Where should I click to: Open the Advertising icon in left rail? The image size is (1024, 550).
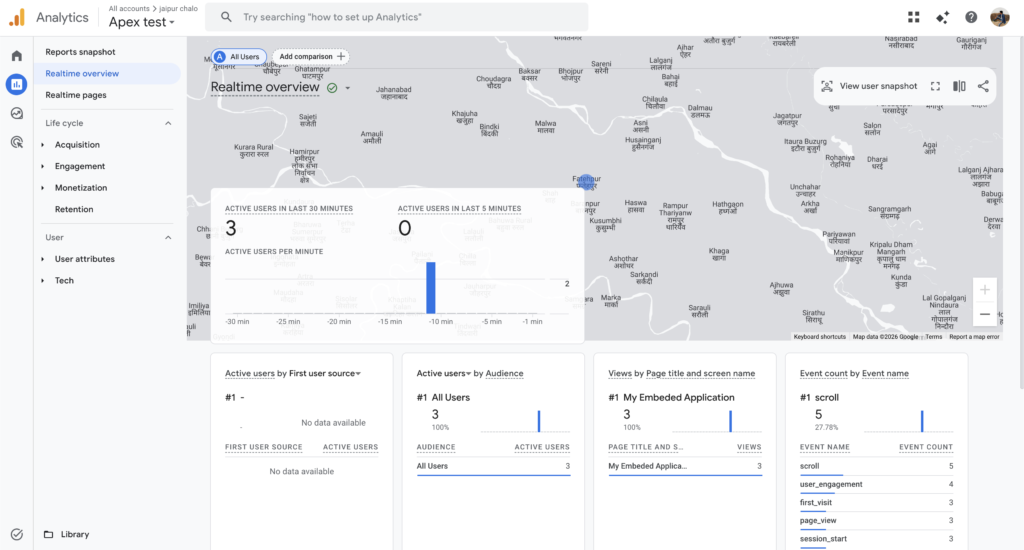[16, 142]
